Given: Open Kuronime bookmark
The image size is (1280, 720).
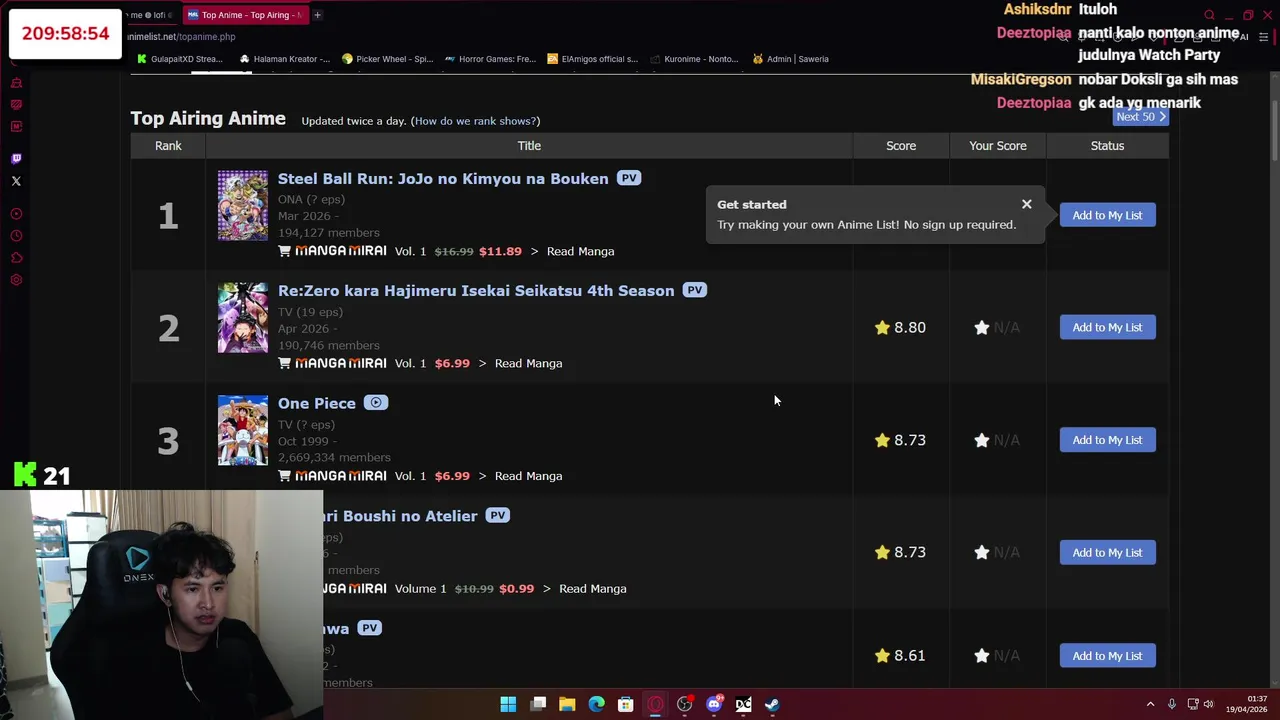Looking at the screenshot, I should tap(694, 59).
